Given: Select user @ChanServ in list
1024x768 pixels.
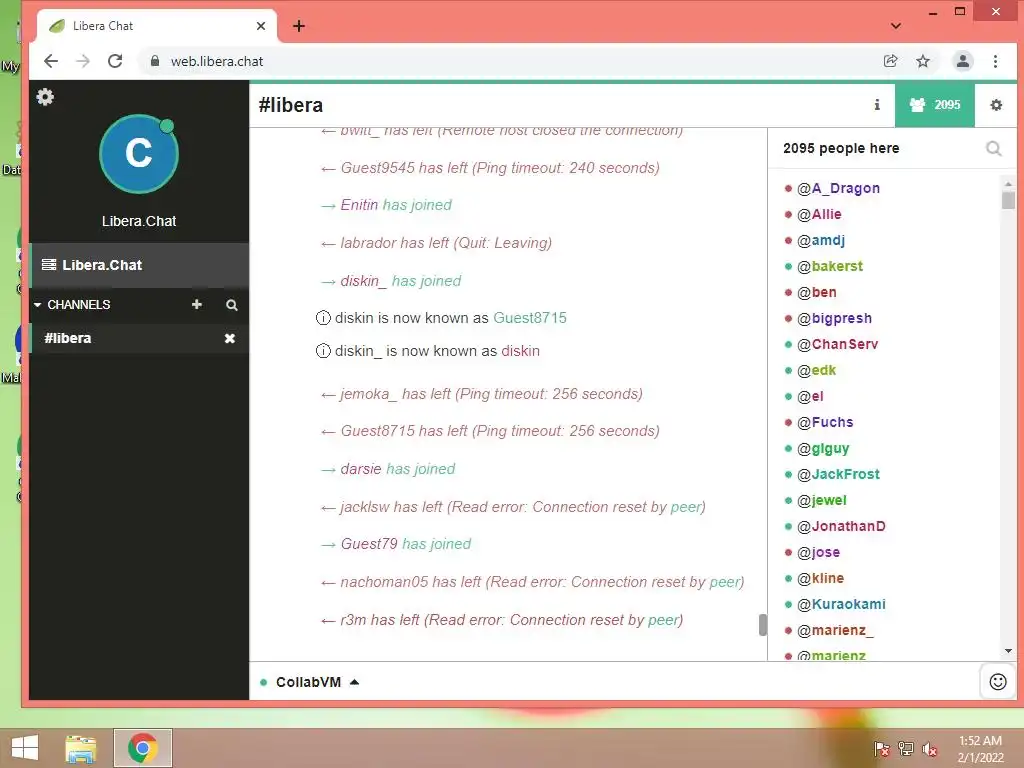Looking at the screenshot, I should [837, 344].
